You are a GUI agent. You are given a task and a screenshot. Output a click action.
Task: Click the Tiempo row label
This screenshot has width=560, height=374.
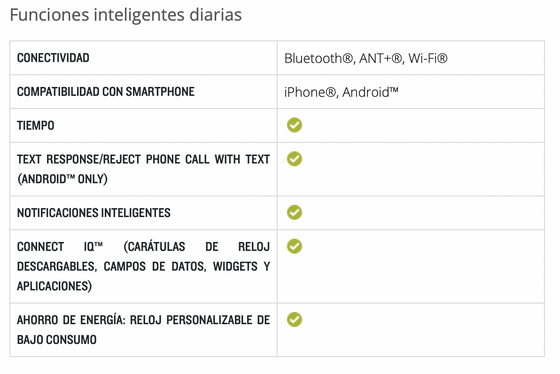(x=36, y=125)
